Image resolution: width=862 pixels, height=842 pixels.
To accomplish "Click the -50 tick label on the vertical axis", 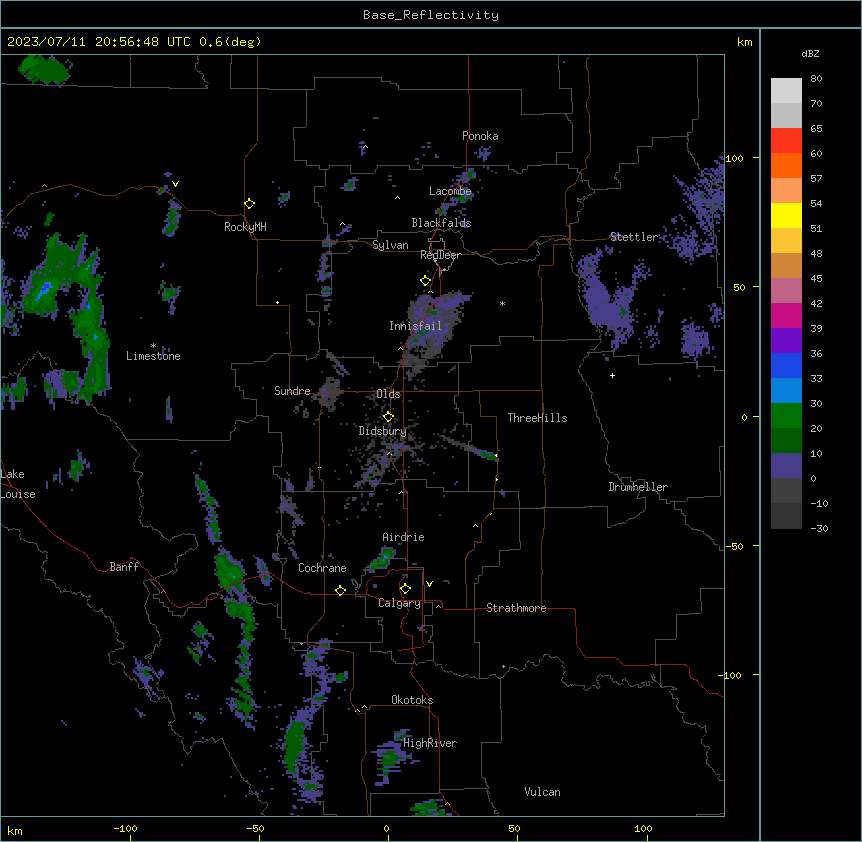I will tap(734, 546).
